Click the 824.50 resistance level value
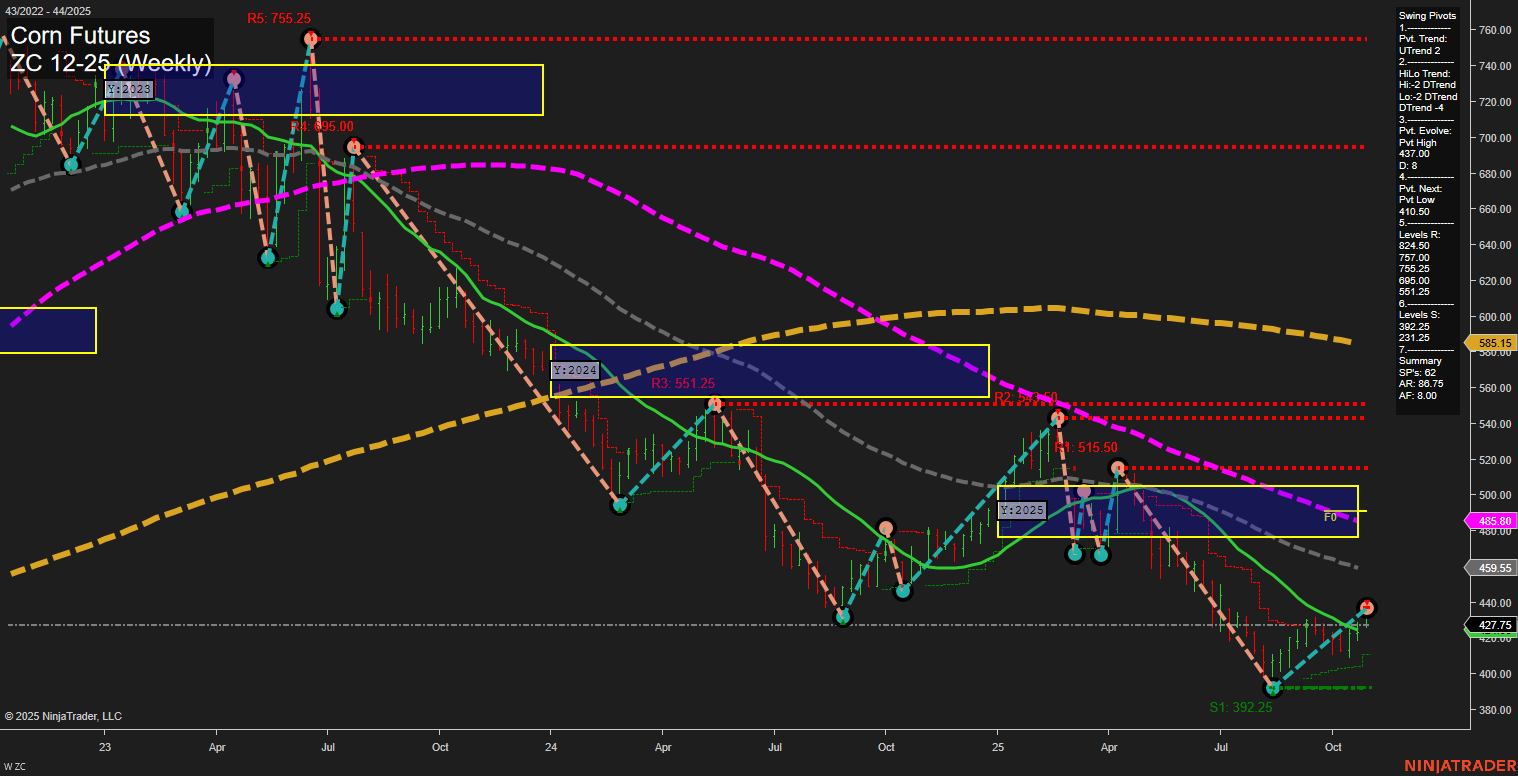Viewport: 1518px width, 776px height. pos(1415,246)
